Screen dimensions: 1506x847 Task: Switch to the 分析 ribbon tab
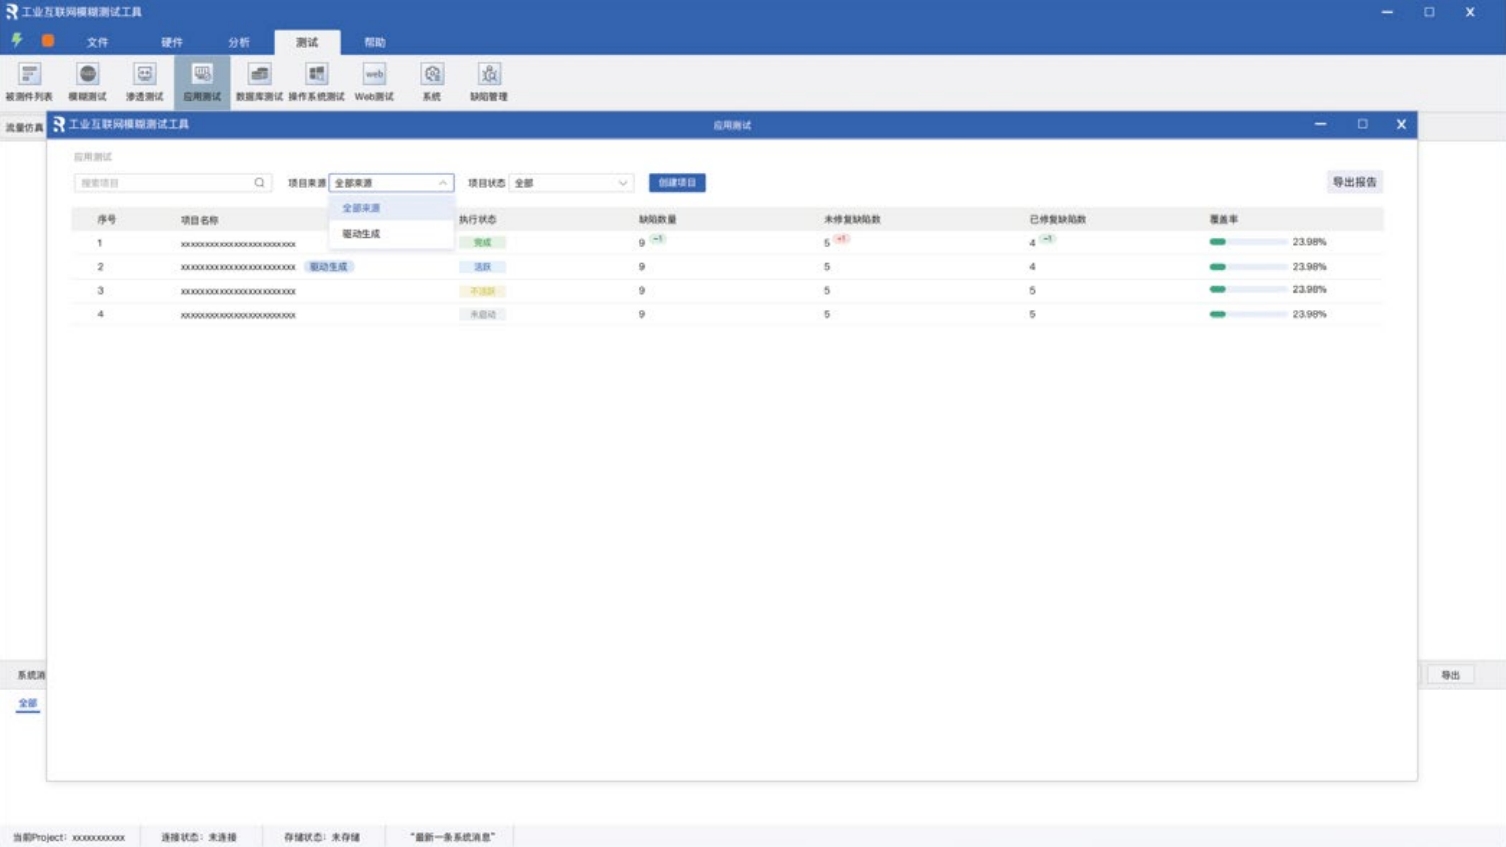pyautogui.click(x=239, y=42)
